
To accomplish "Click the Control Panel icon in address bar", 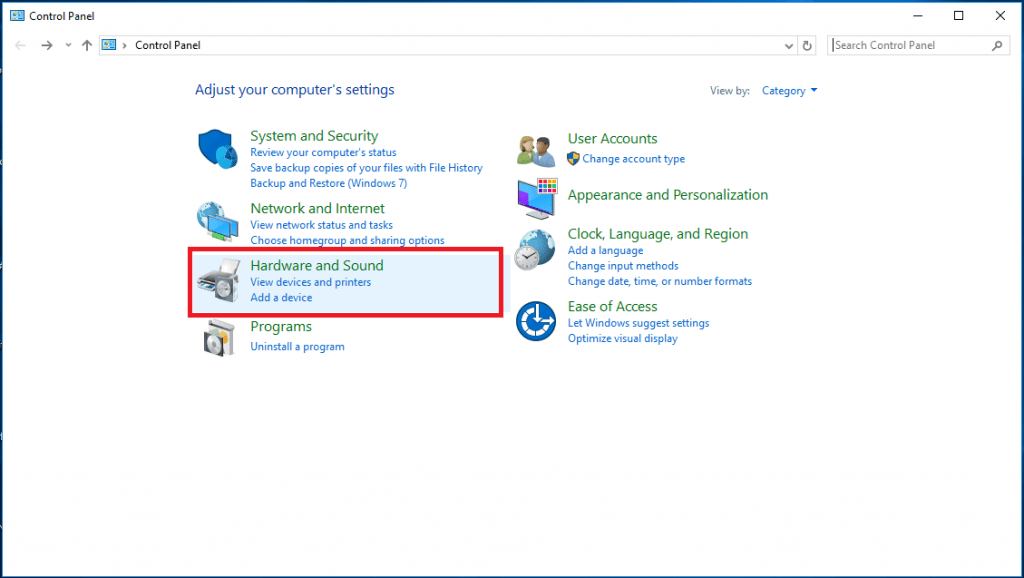I will [109, 45].
